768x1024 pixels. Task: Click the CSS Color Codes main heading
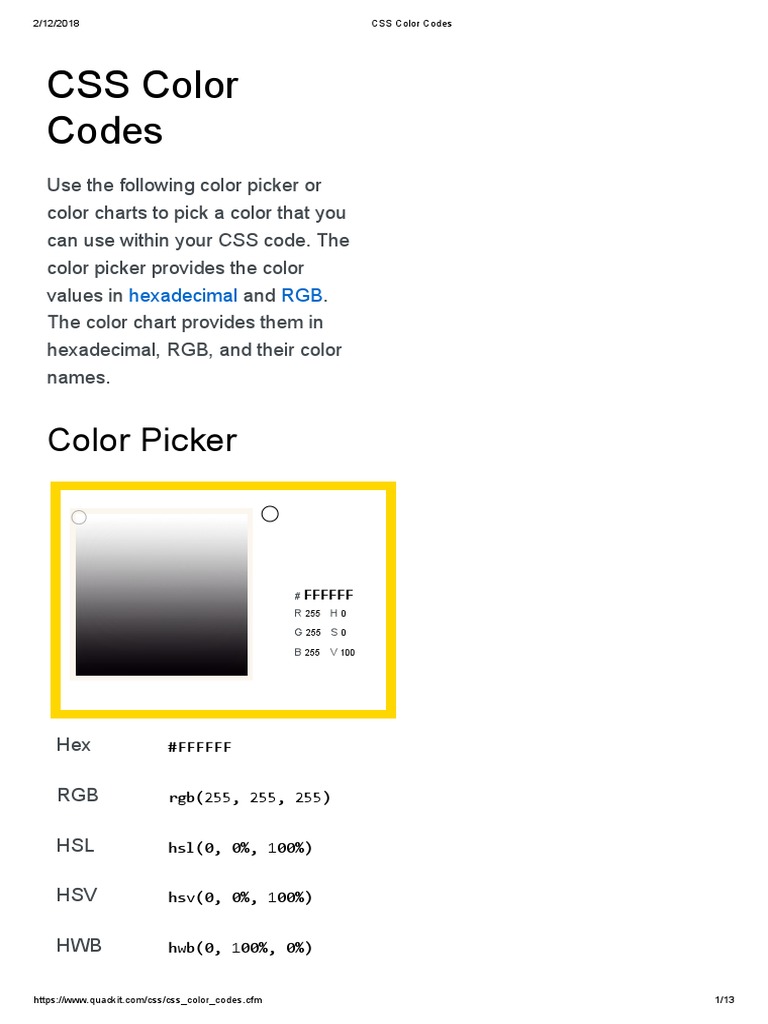click(x=142, y=108)
